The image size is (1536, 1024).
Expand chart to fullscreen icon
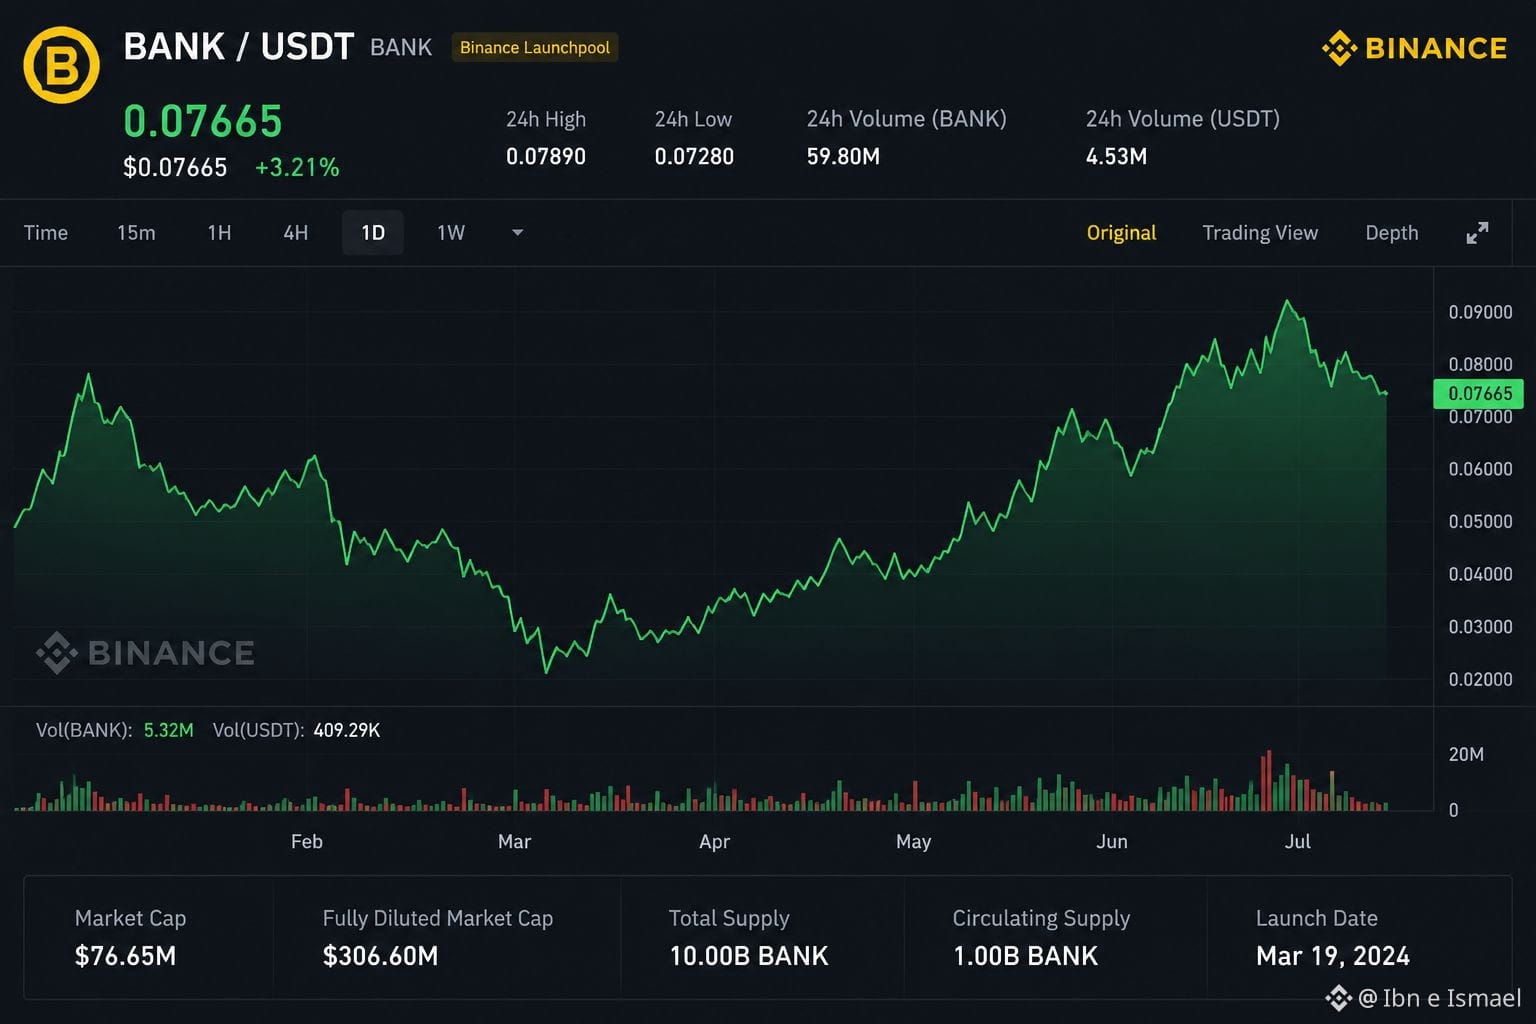point(1477,233)
